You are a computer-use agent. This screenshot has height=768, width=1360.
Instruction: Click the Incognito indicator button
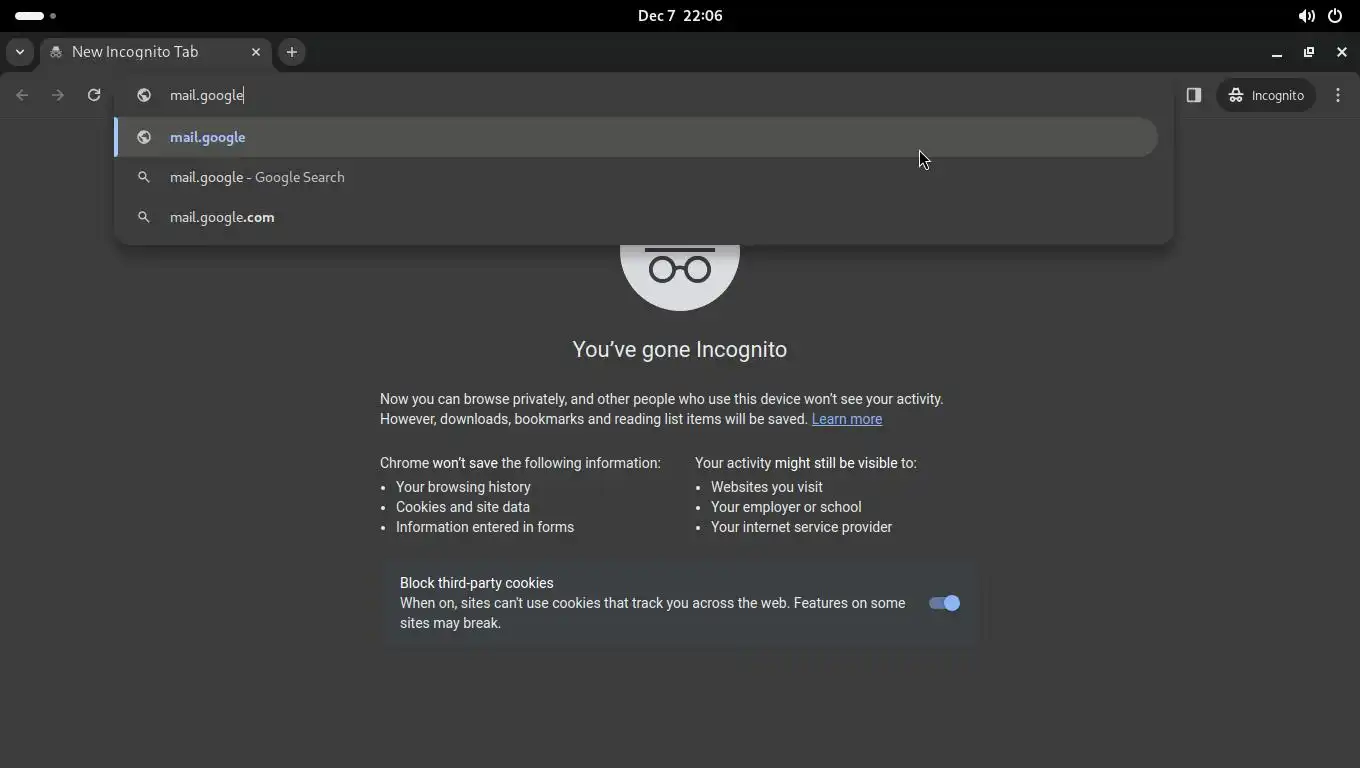click(1266, 95)
